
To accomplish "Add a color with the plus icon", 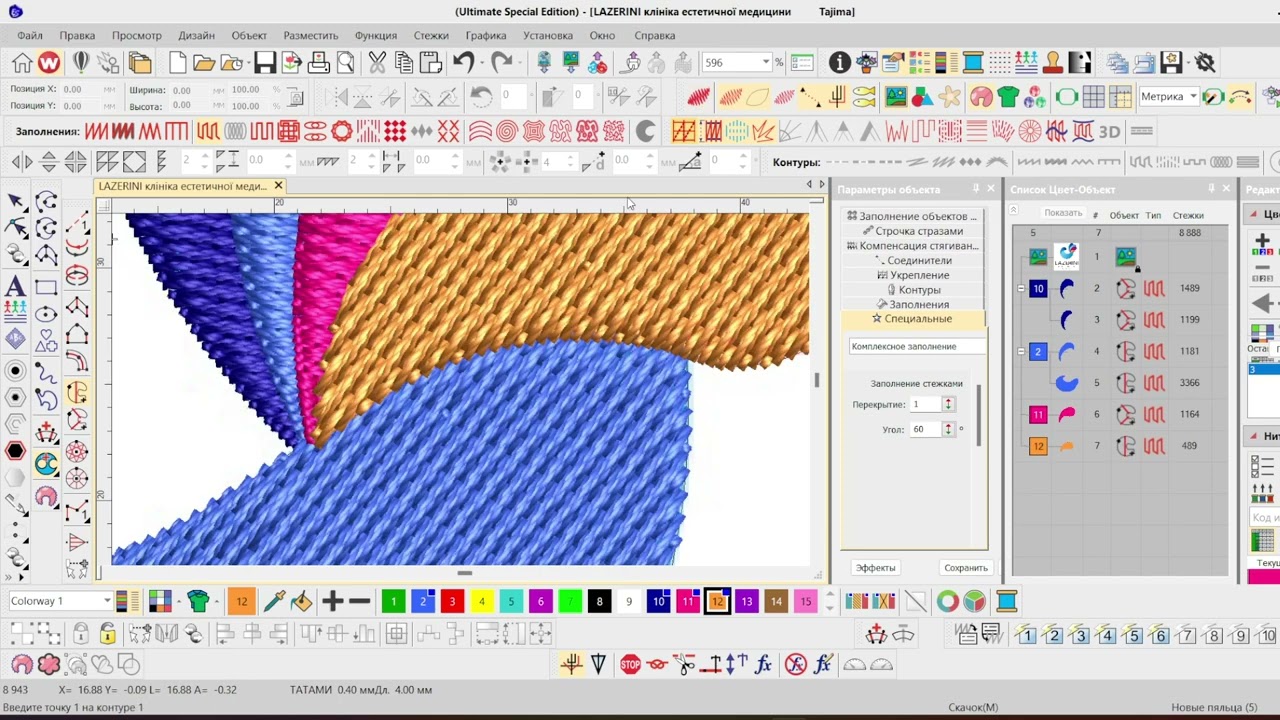I will click(333, 601).
